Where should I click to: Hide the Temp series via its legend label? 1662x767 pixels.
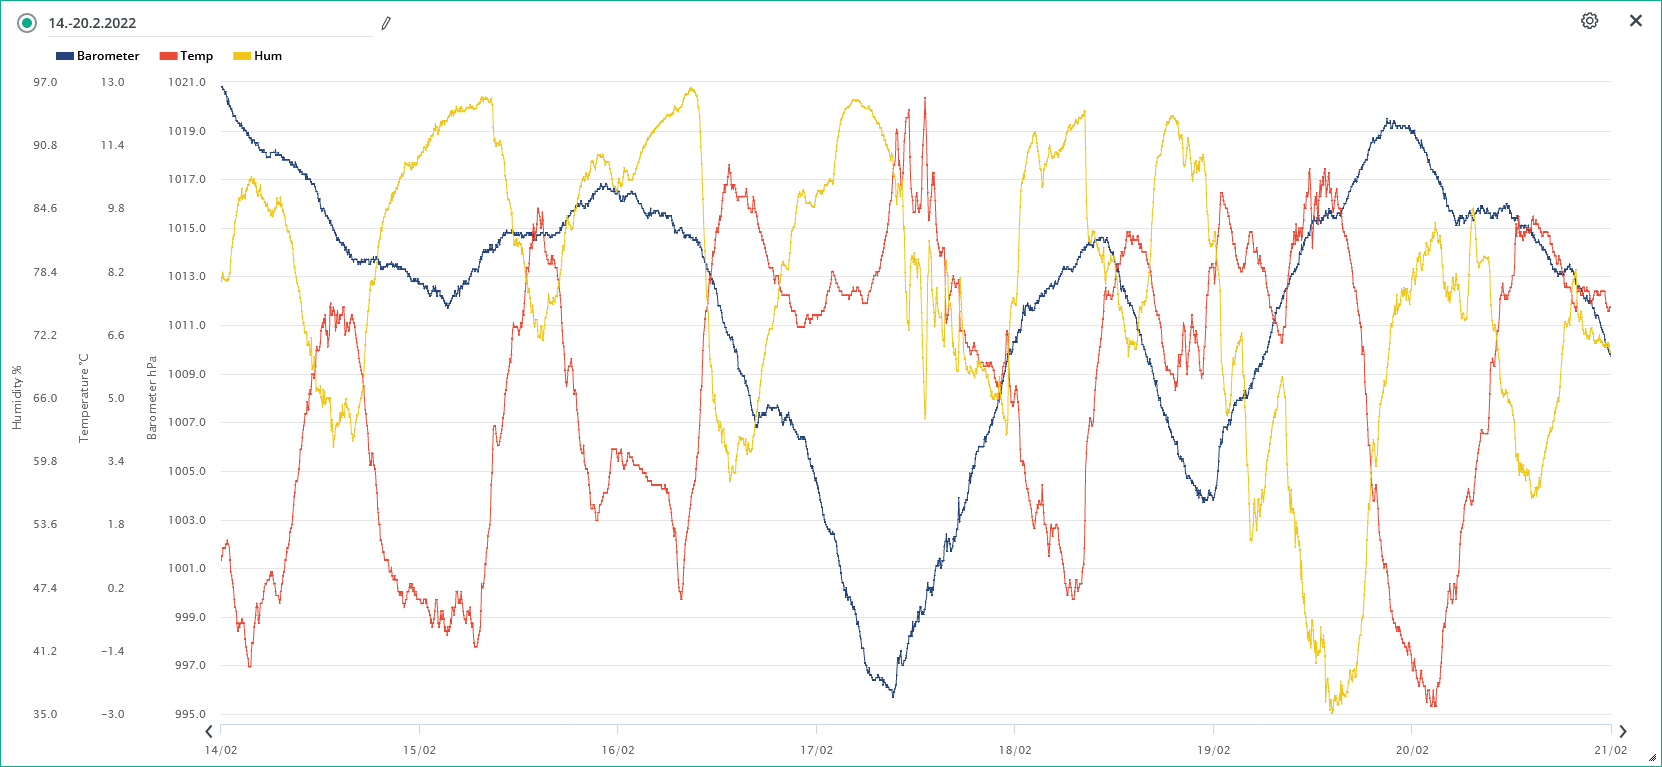[197, 56]
